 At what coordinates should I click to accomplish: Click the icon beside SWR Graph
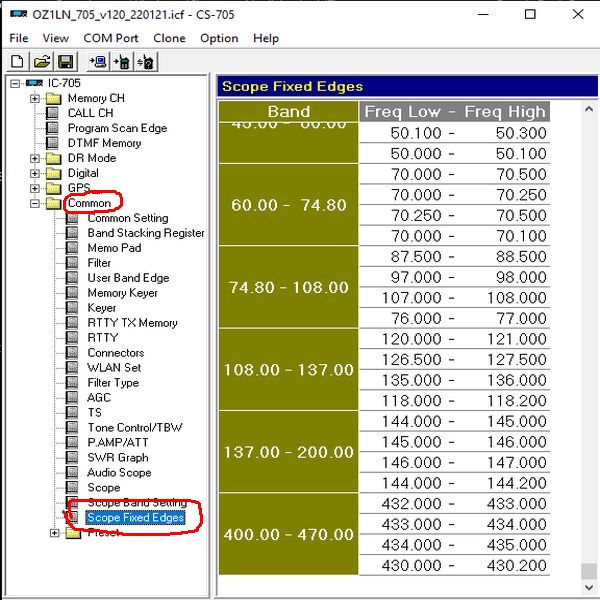(x=72, y=457)
